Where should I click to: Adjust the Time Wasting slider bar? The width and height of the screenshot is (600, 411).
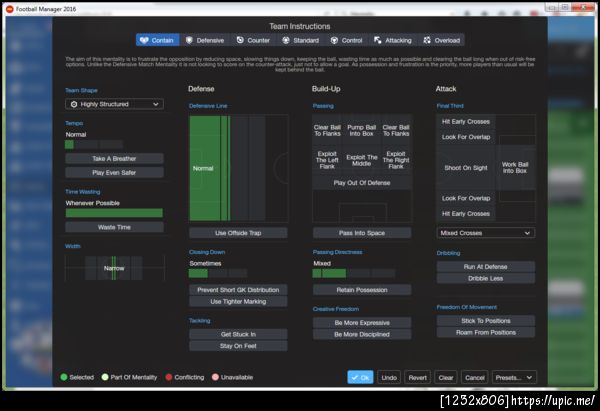pyautogui.click(x=114, y=213)
